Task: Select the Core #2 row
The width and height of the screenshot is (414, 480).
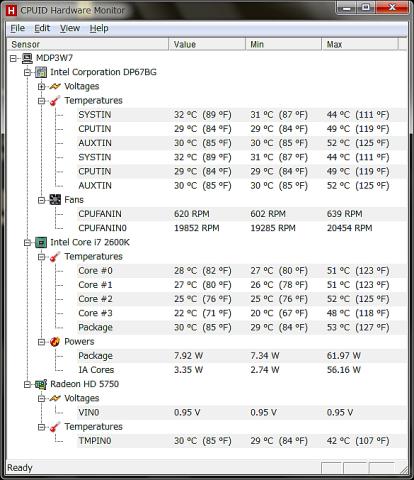Action: (x=241, y=299)
